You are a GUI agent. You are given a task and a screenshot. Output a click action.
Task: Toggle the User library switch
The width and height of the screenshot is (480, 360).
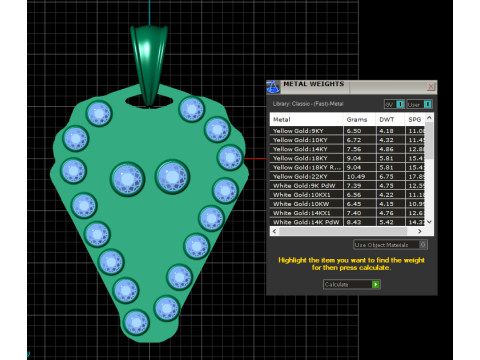pyautogui.click(x=419, y=104)
